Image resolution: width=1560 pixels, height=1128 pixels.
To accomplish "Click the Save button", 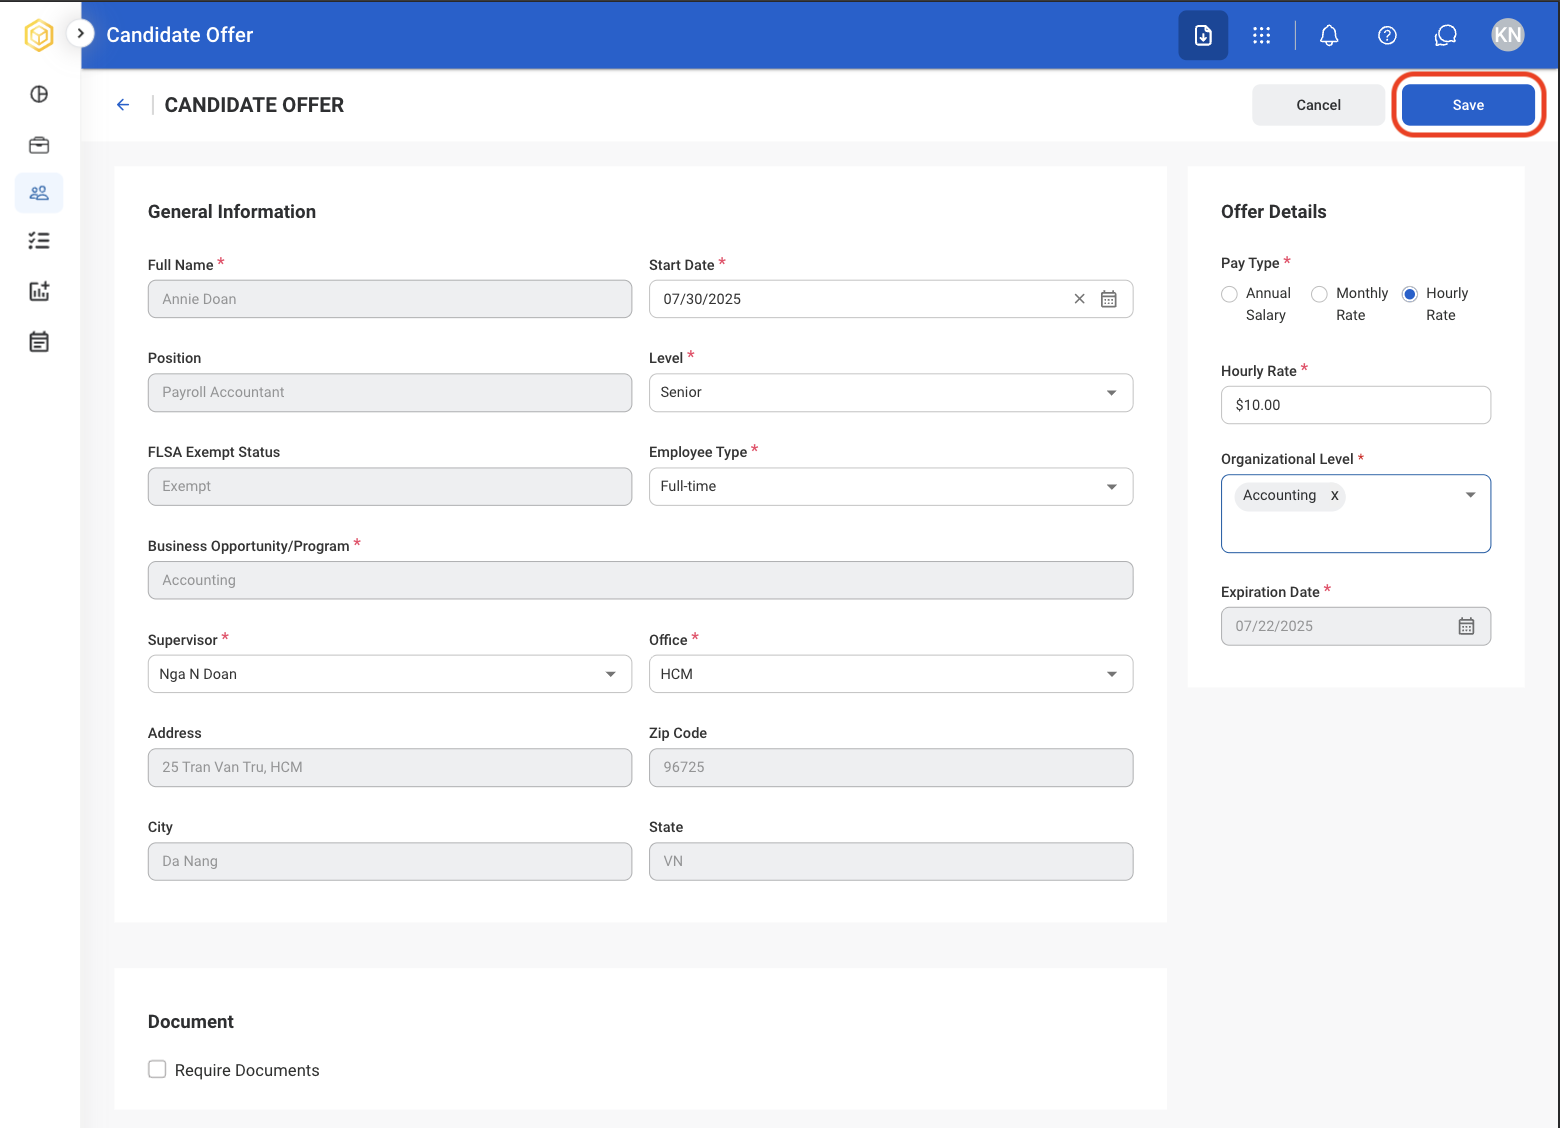I will coord(1468,105).
